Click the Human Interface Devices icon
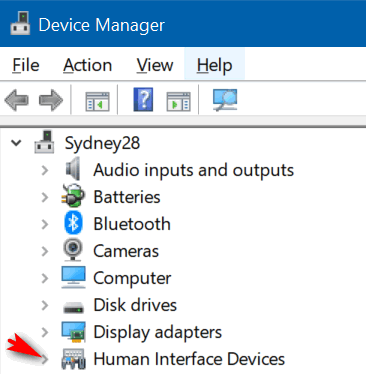Image resolution: width=366 pixels, height=374 pixels. tap(73, 359)
